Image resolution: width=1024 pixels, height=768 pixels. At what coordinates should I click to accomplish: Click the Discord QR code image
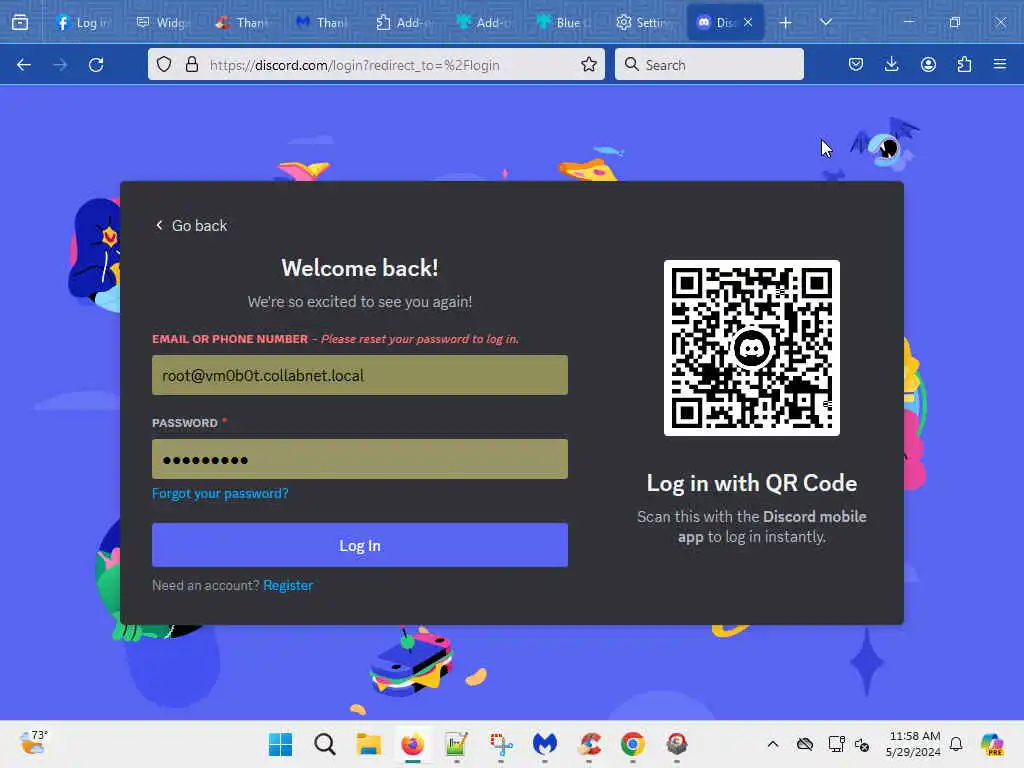[x=752, y=348]
